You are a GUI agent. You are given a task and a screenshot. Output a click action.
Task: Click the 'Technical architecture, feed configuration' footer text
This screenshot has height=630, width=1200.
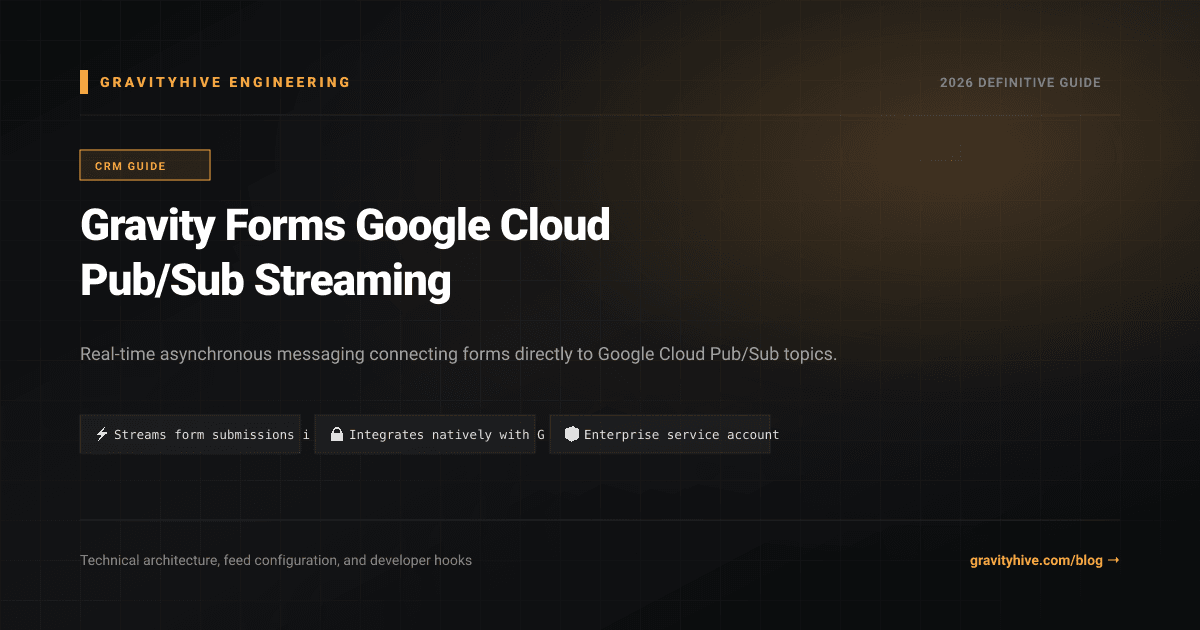pos(276,561)
